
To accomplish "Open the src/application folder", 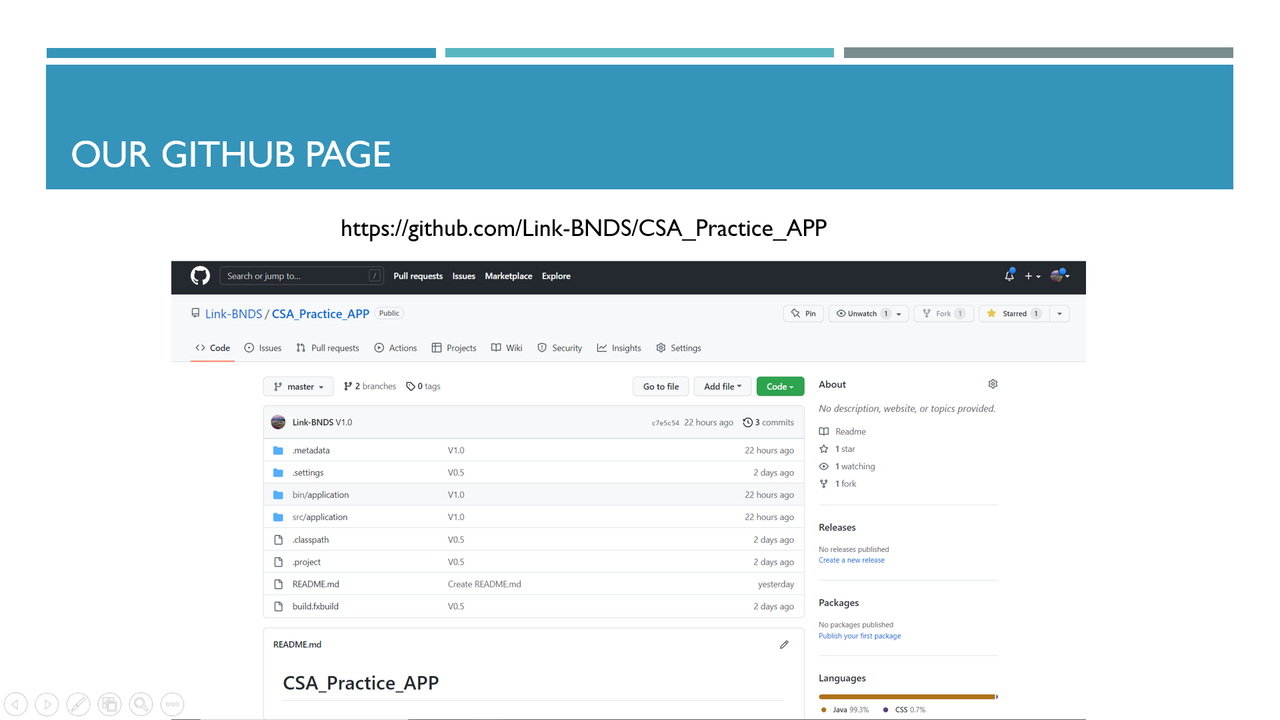I will coord(320,517).
